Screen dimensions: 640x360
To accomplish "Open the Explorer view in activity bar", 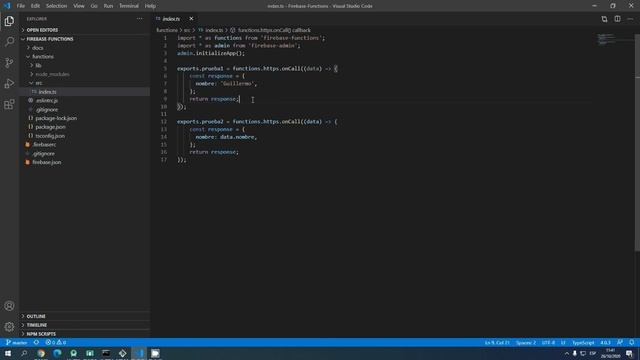I will coord(9,21).
